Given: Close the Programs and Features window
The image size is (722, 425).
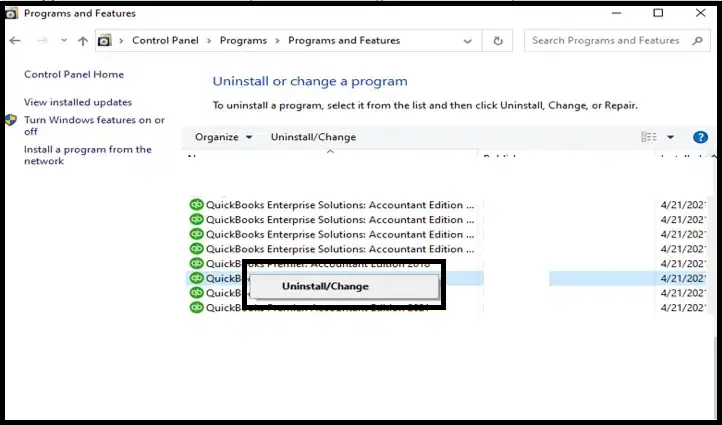Looking at the screenshot, I should pos(700,13).
